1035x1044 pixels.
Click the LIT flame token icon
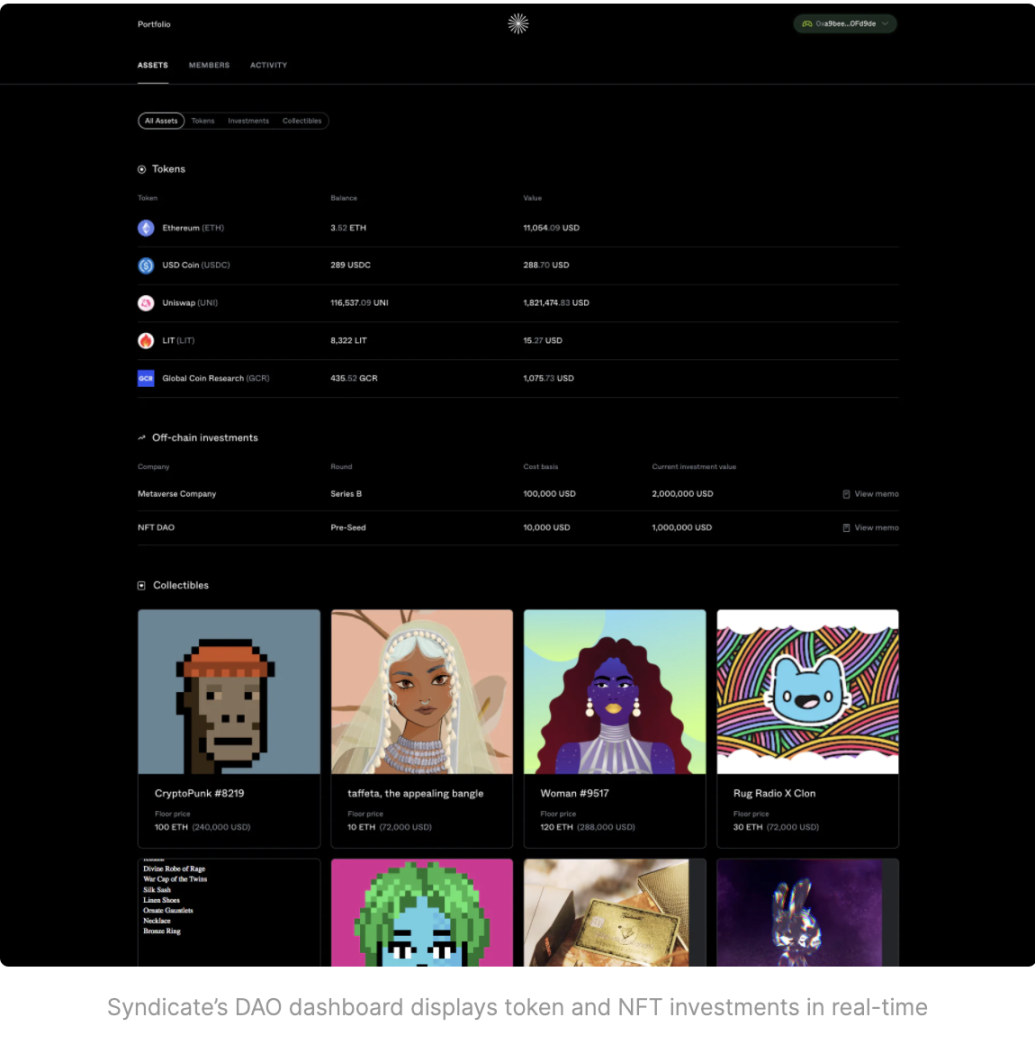[146, 340]
